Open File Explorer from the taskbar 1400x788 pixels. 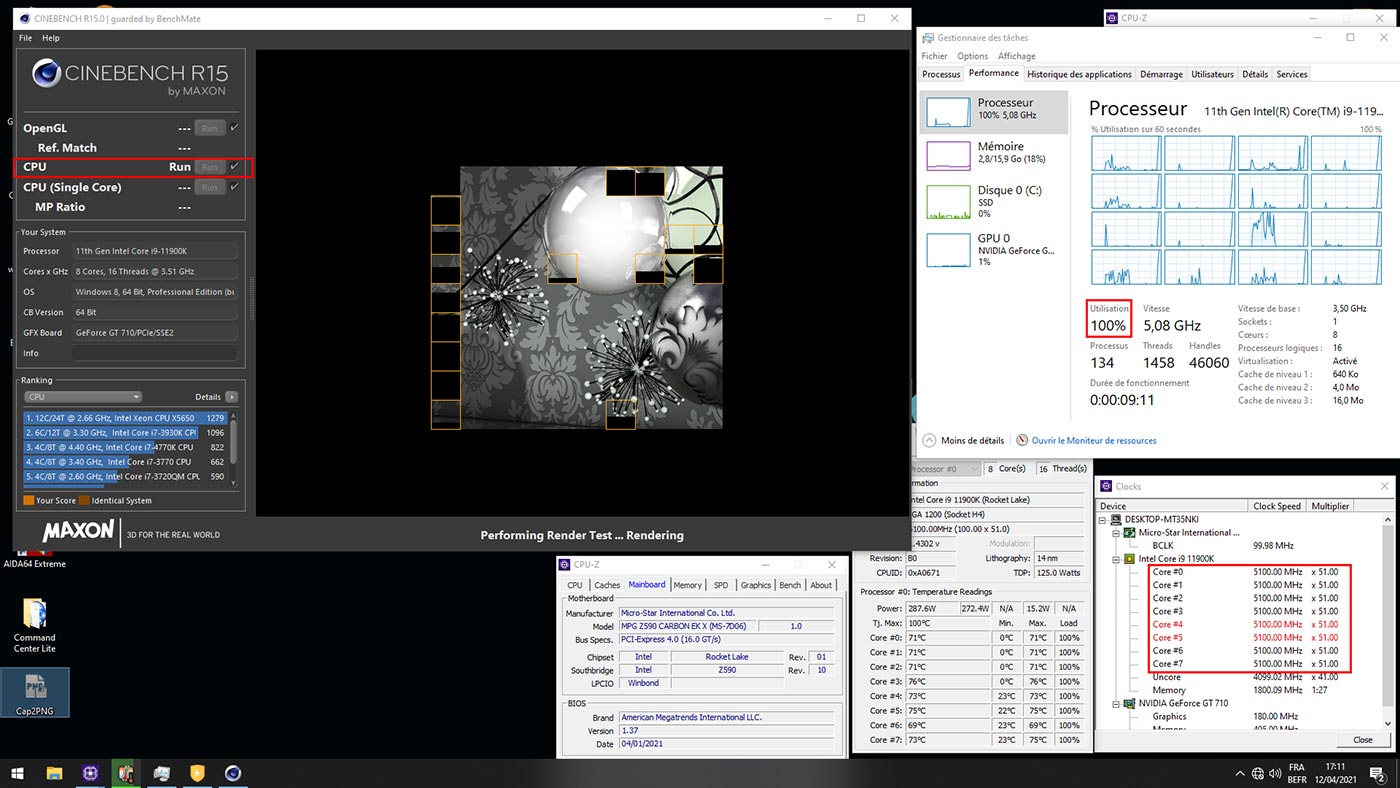pos(54,773)
